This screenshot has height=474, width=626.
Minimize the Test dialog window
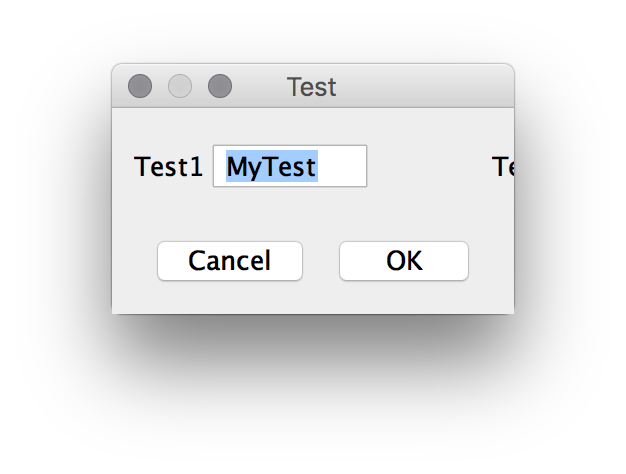click(180, 87)
